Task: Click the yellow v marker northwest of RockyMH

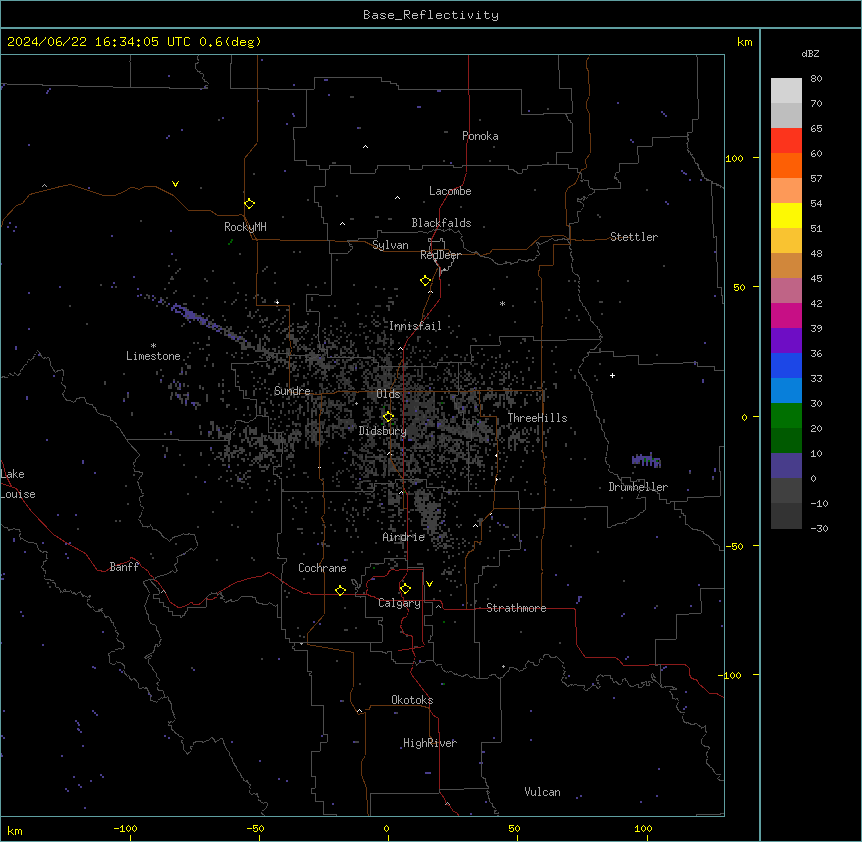Action: click(175, 184)
